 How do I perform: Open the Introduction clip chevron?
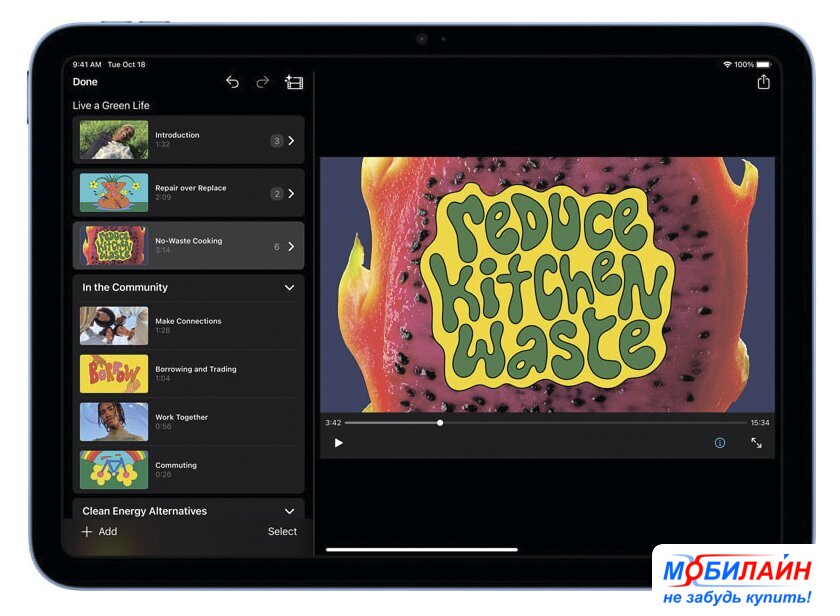291,141
